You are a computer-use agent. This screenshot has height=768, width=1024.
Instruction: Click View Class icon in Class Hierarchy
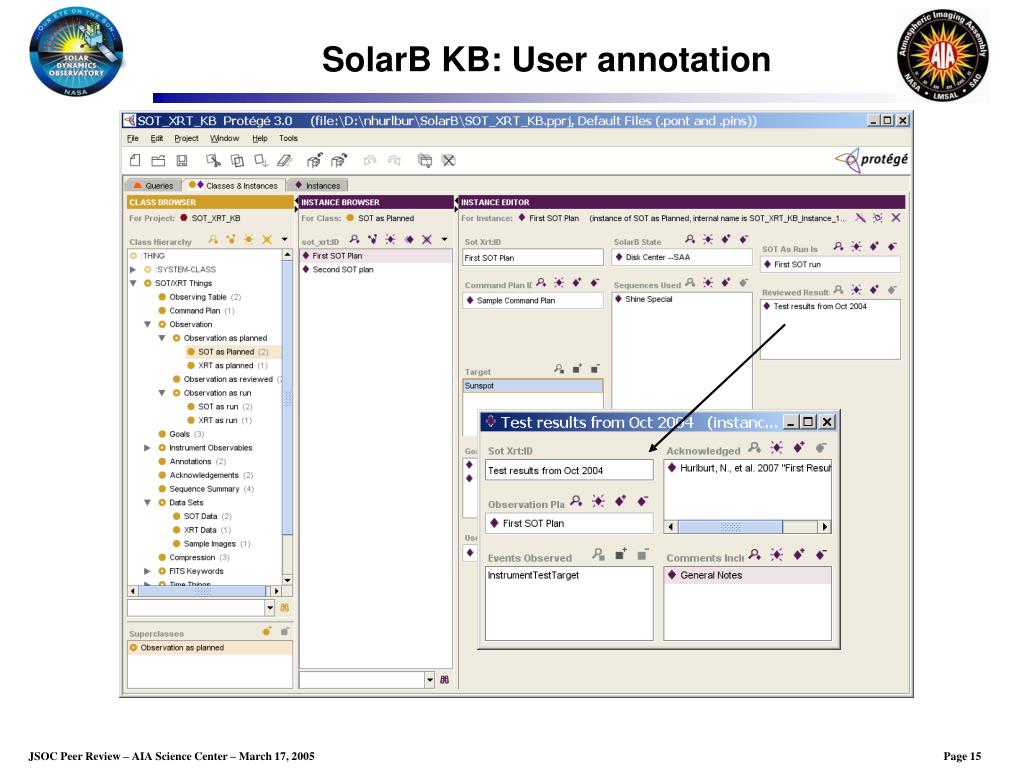213,240
